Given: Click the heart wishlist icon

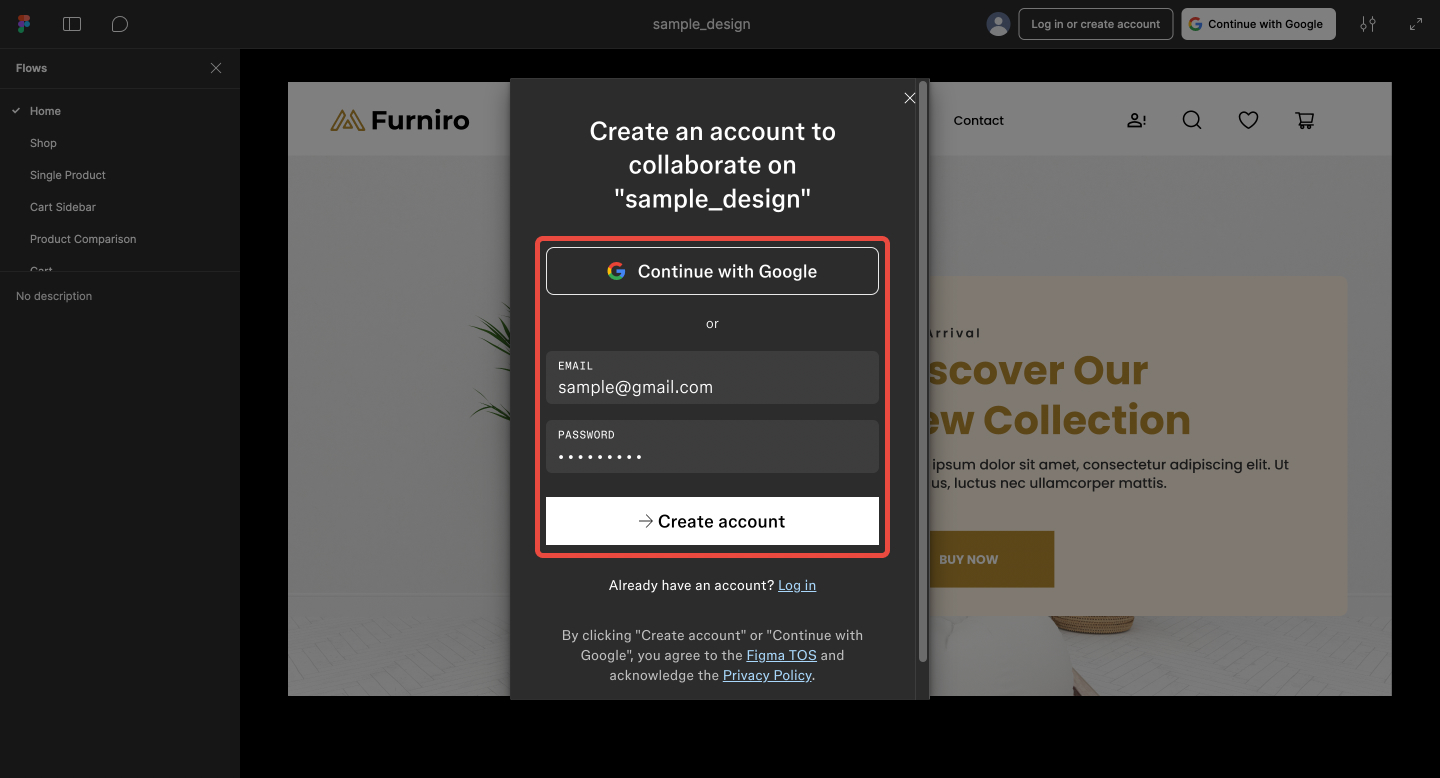Looking at the screenshot, I should pos(1248,120).
